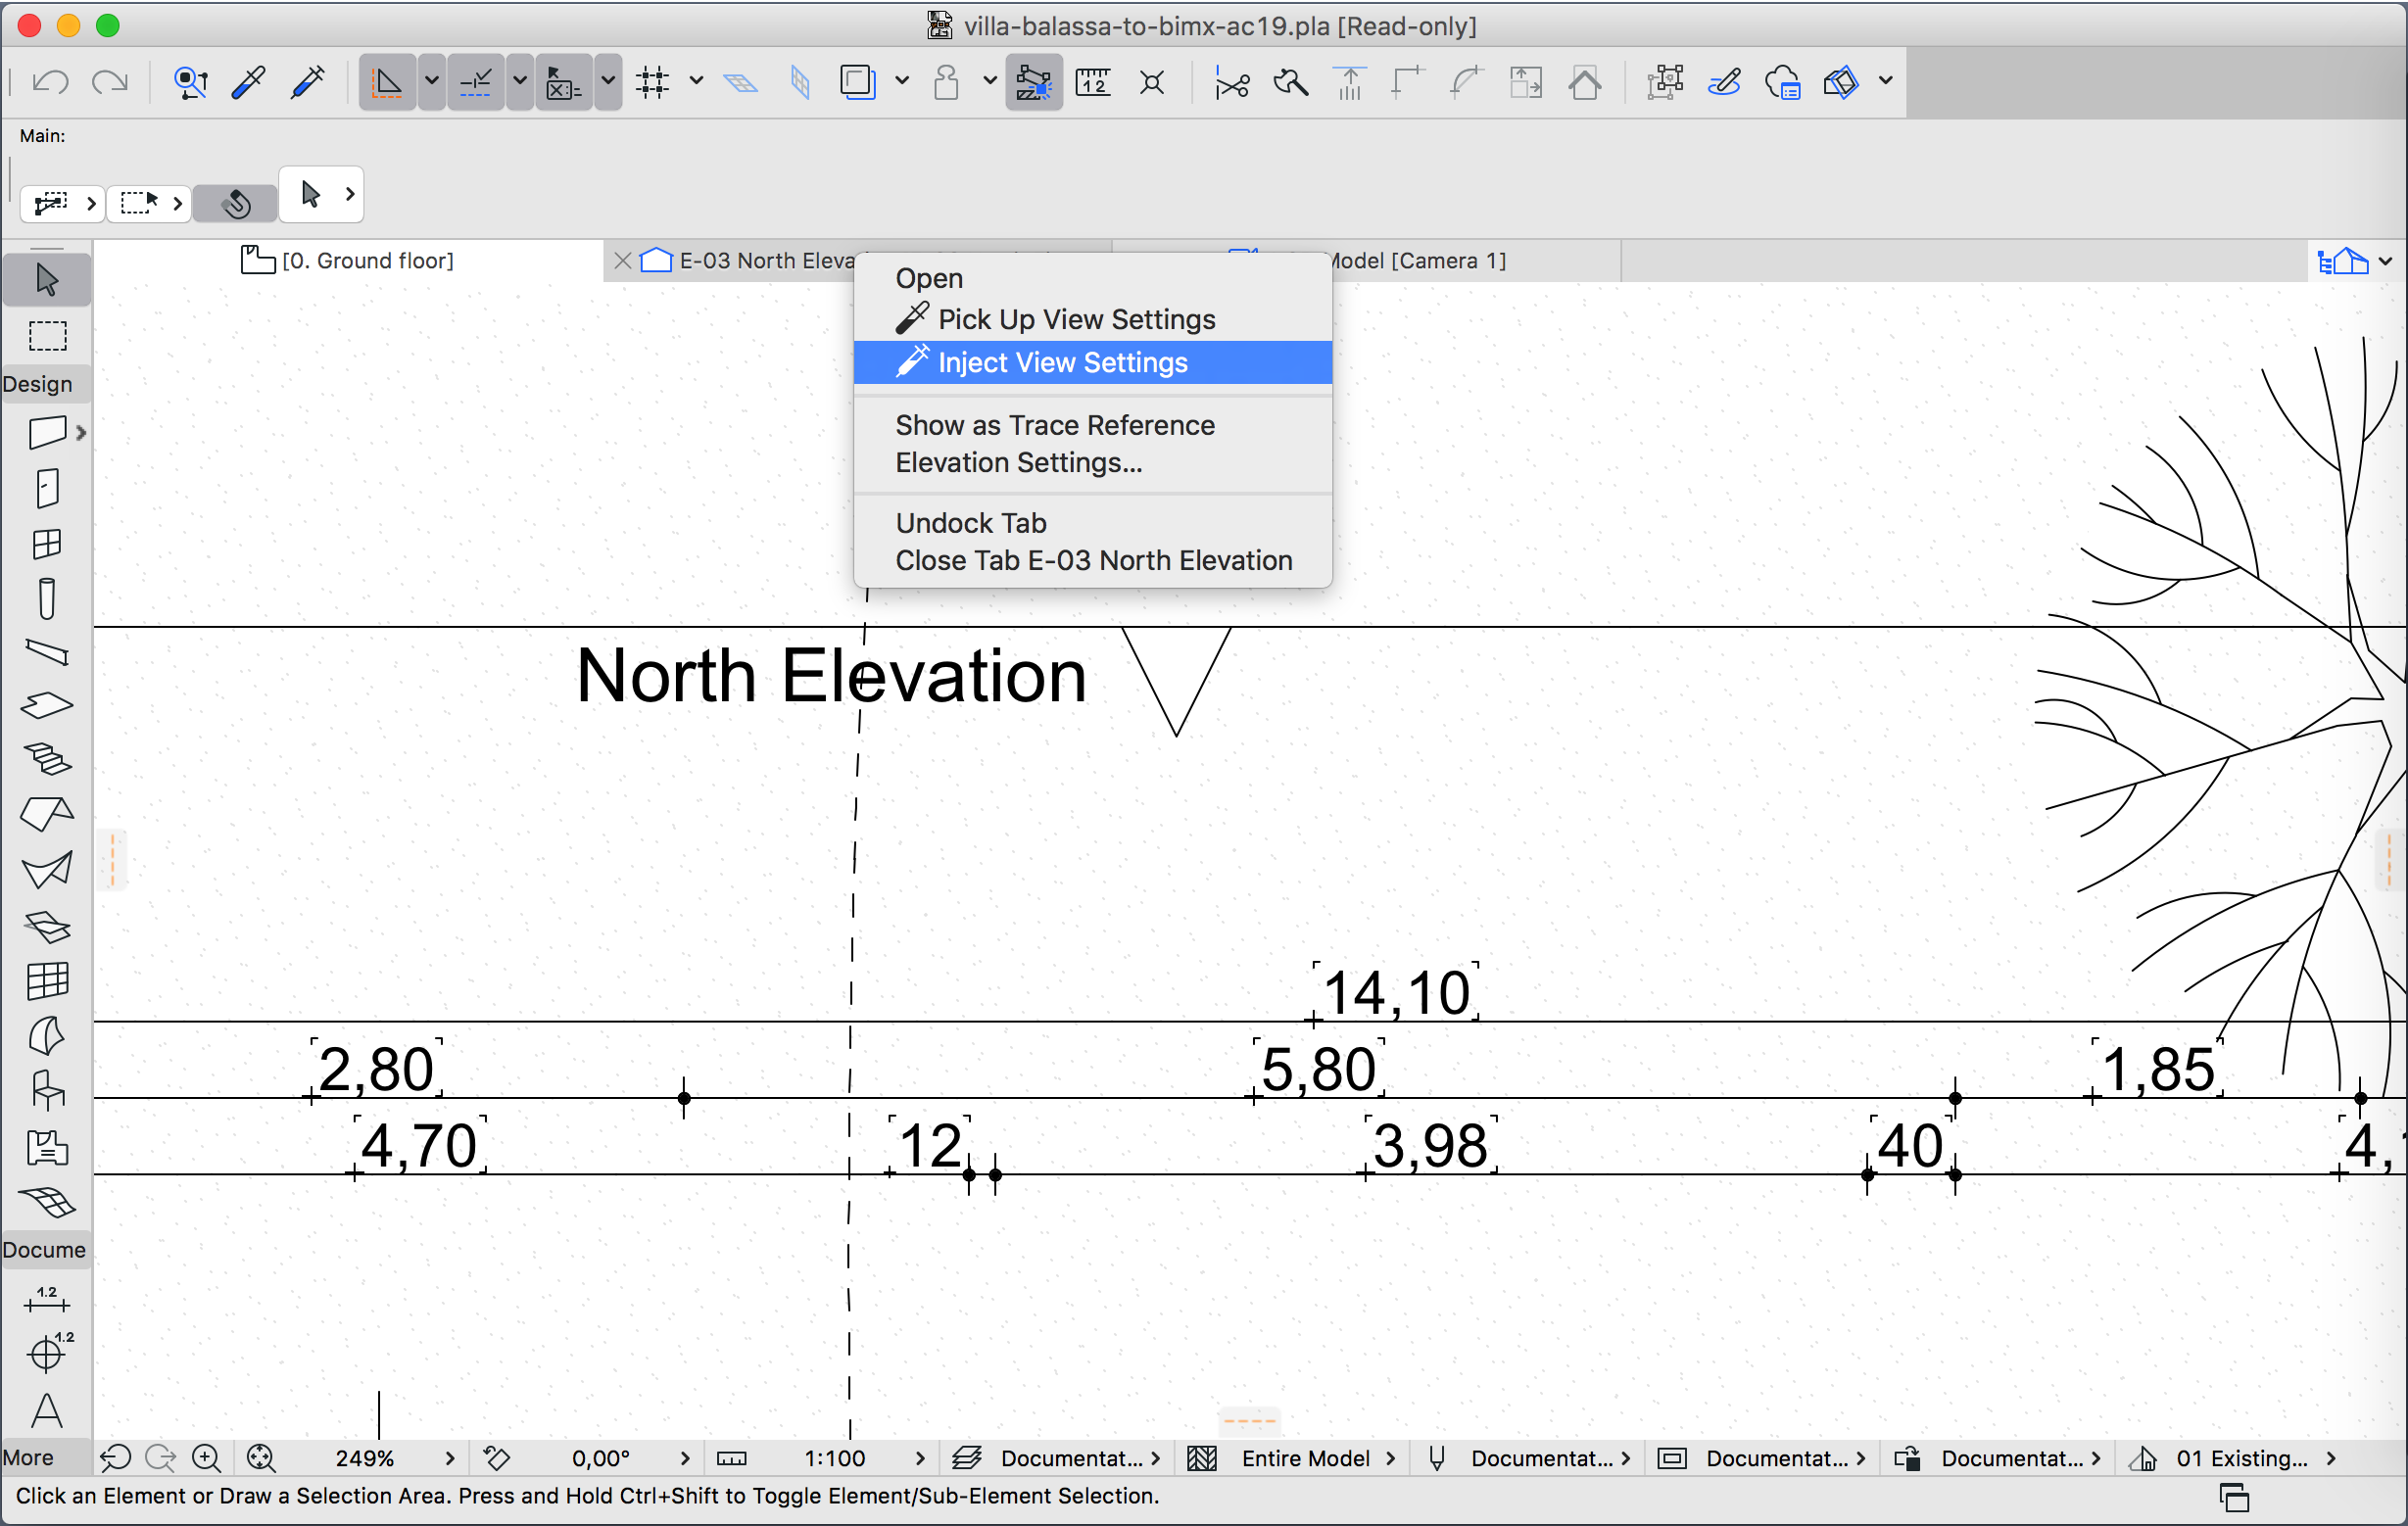Screen dimensions: 2408x1526
Task: Select the Inject Parameters syringe tool
Action: coord(308,82)
